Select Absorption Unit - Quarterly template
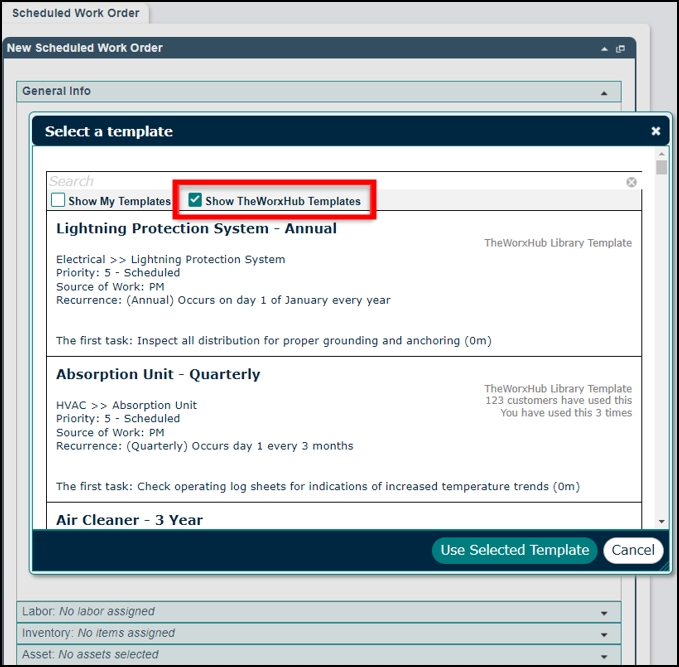The image size is (679, 667). [344, 430]
